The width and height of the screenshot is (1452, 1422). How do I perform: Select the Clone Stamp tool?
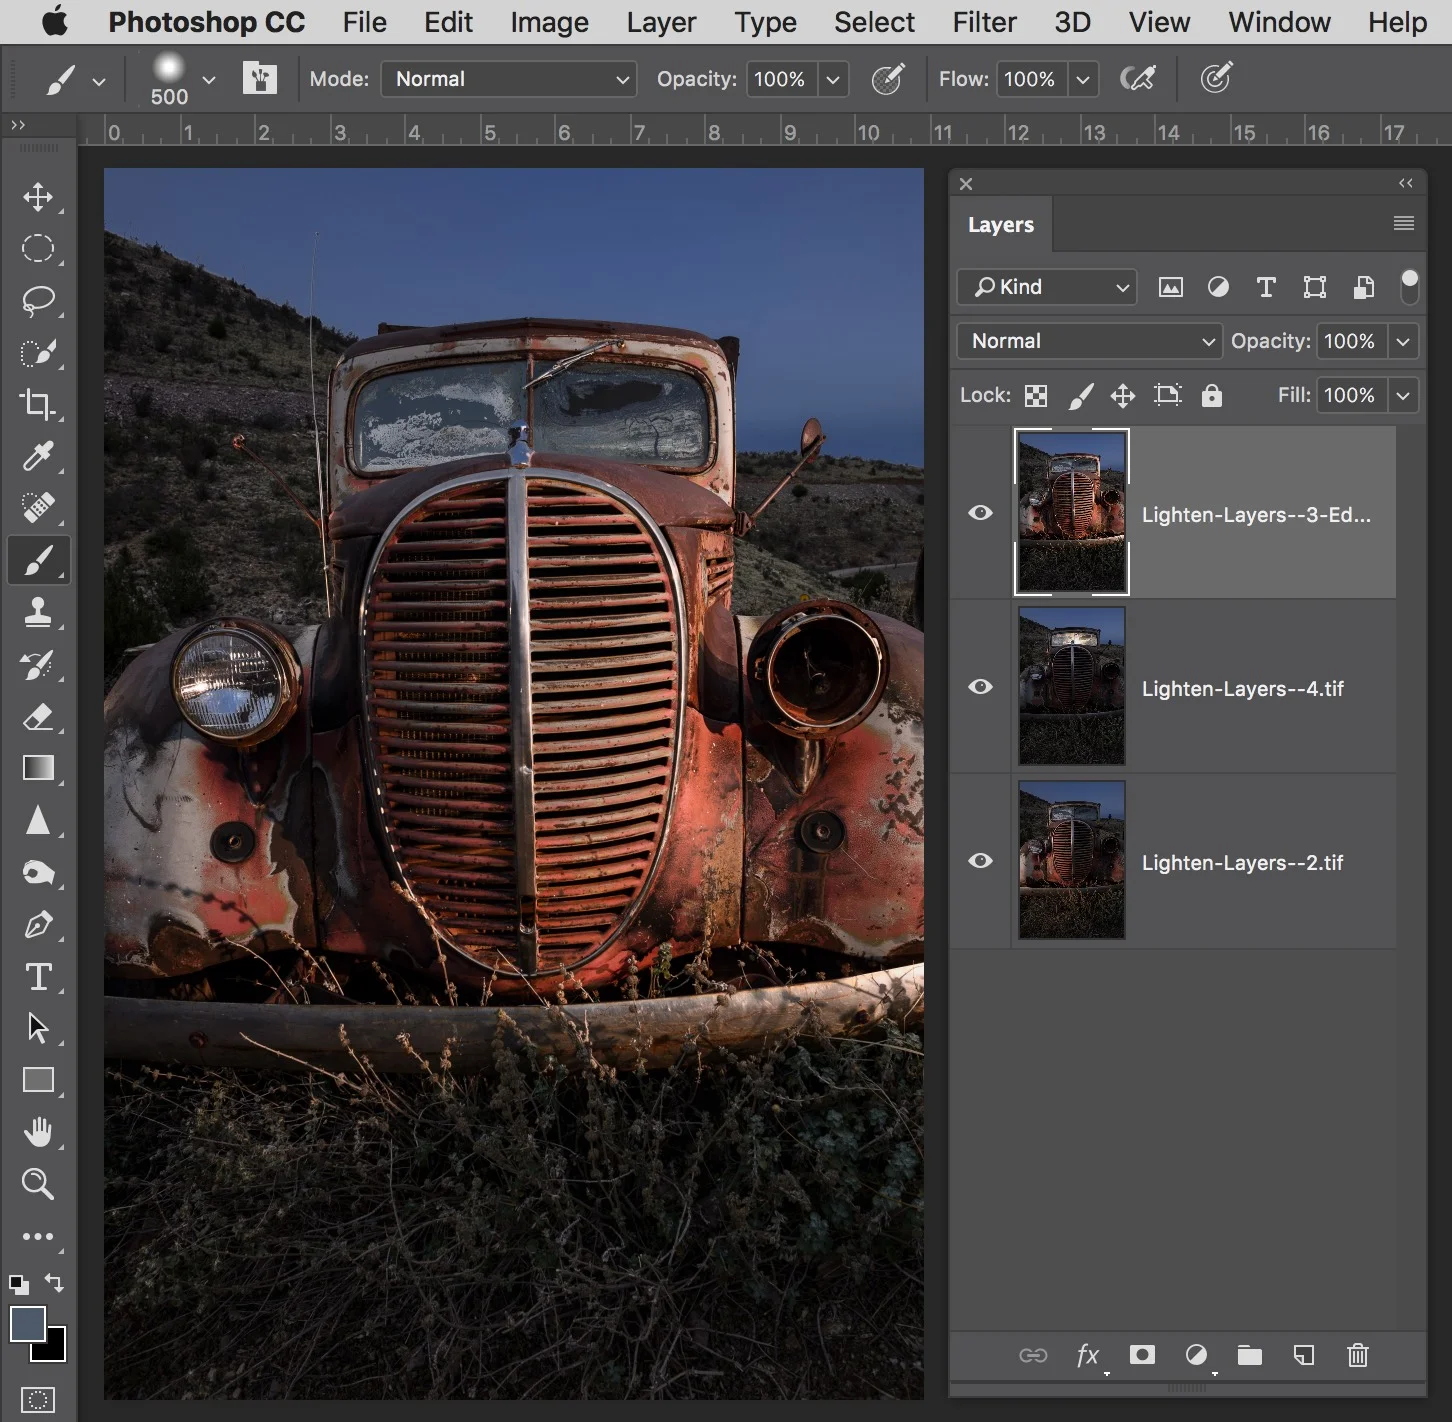point(38,612)
